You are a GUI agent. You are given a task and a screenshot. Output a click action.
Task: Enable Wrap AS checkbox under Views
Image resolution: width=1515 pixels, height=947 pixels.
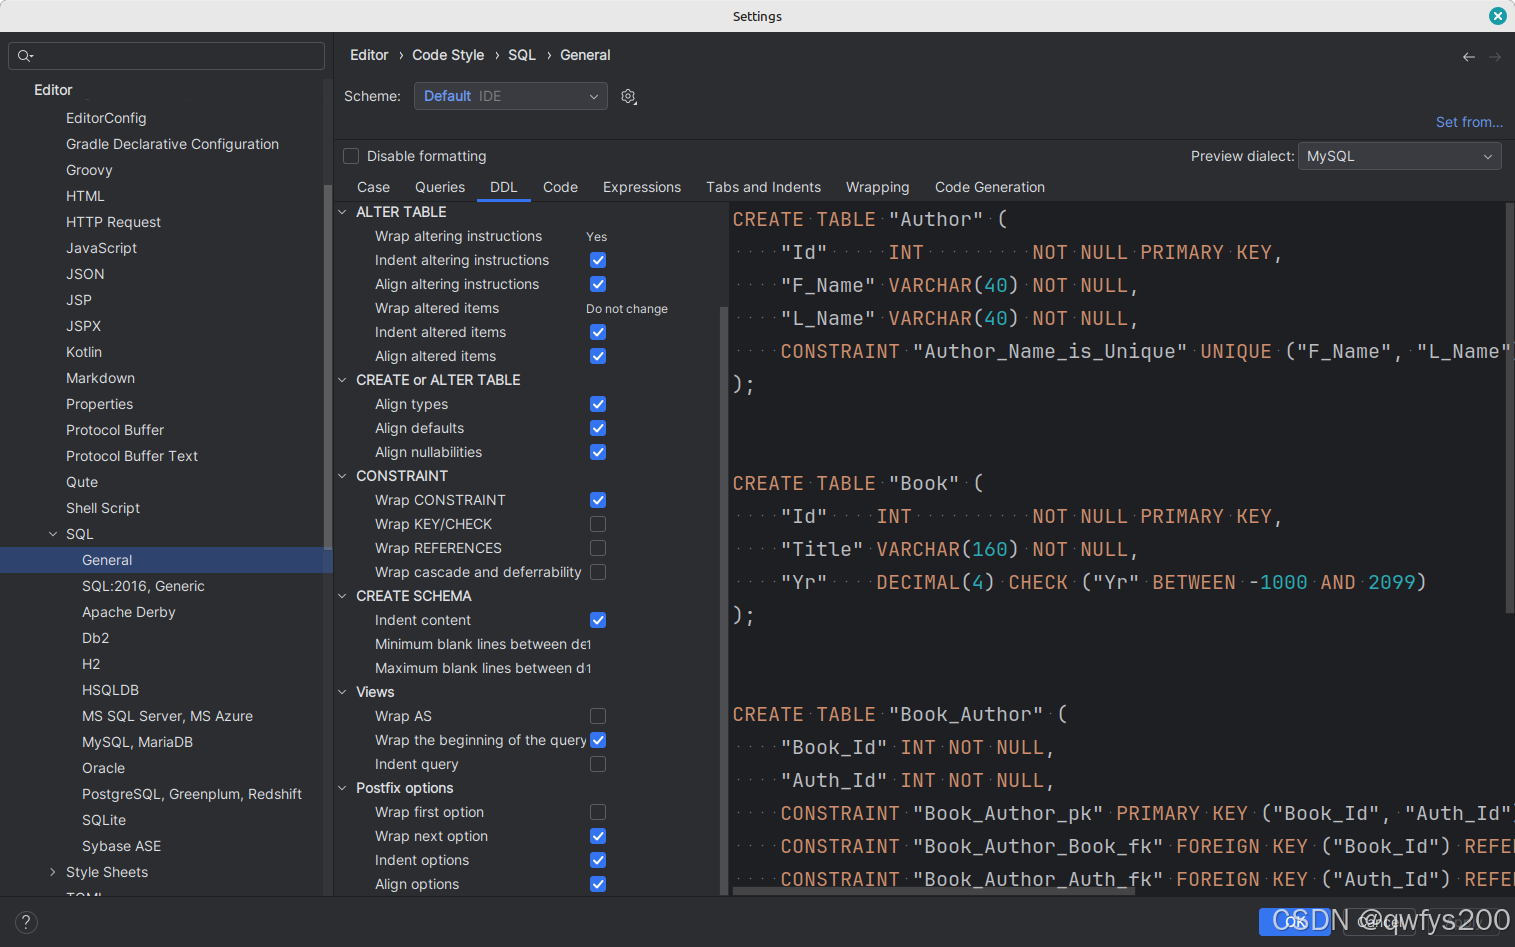(x=598, y=716)
